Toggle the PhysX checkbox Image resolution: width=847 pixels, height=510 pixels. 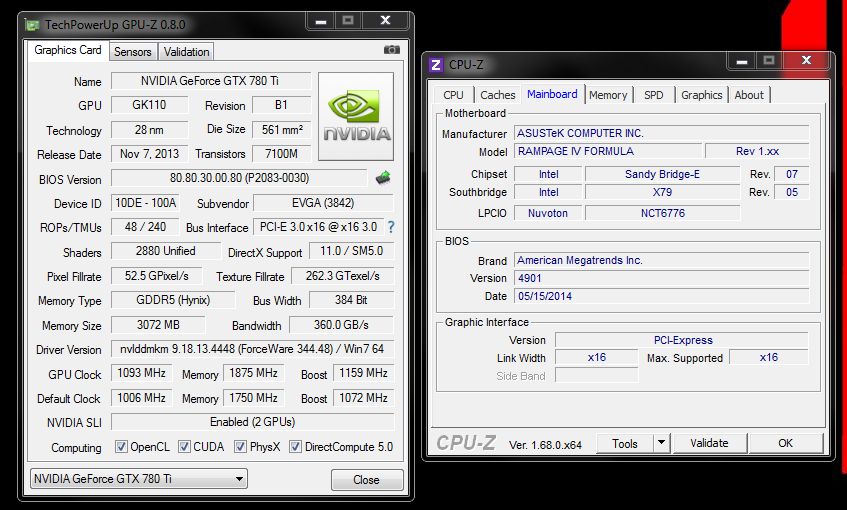(x=240, y=447)
